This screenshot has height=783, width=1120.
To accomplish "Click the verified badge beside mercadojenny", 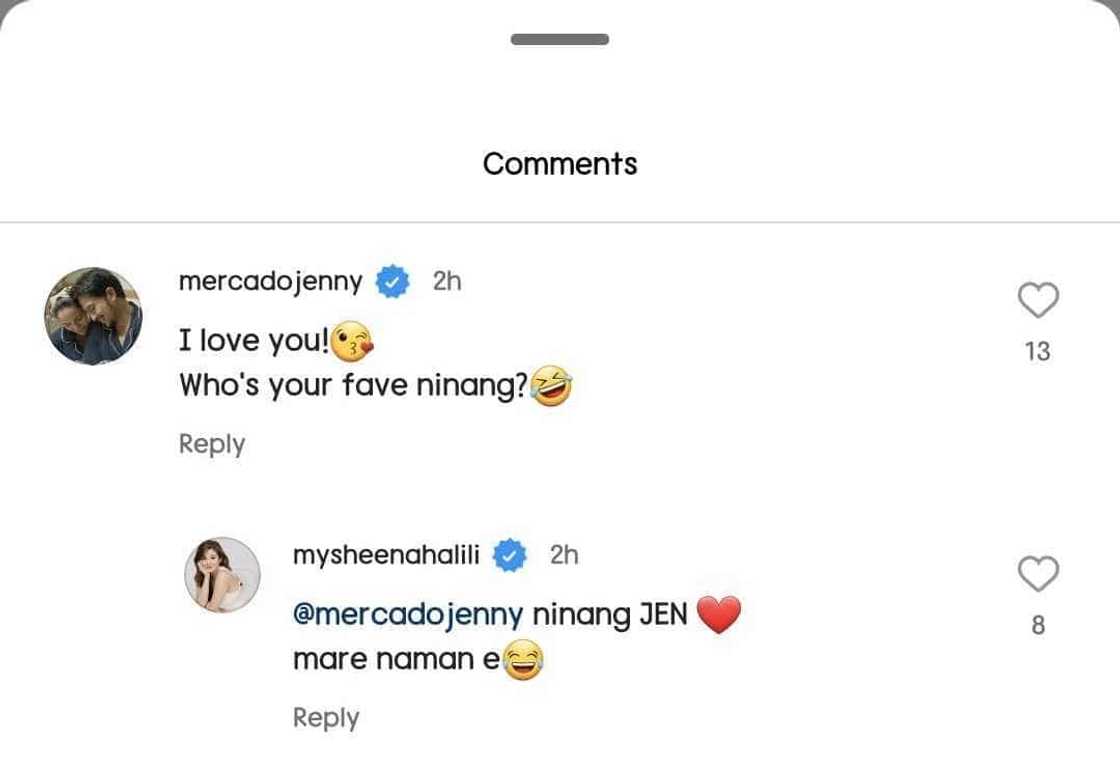I will 392,283.
